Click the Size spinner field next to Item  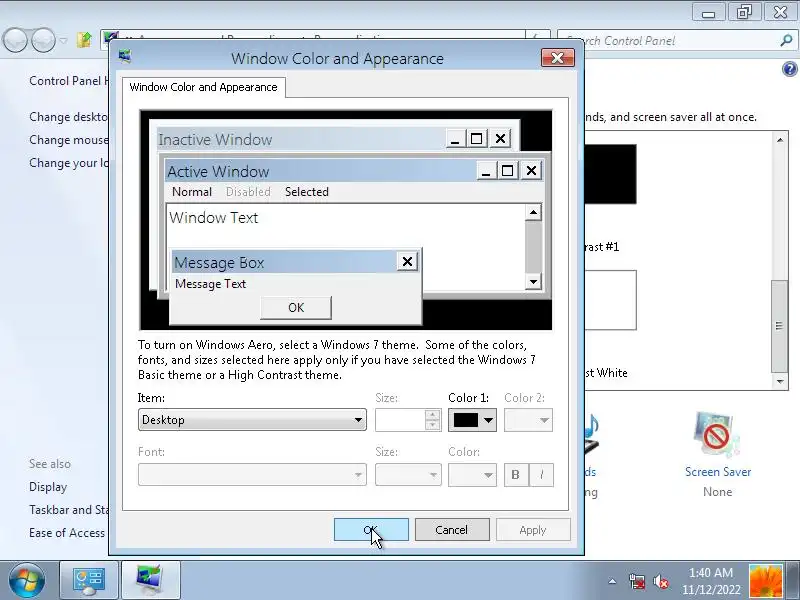[x=408, y=420]
